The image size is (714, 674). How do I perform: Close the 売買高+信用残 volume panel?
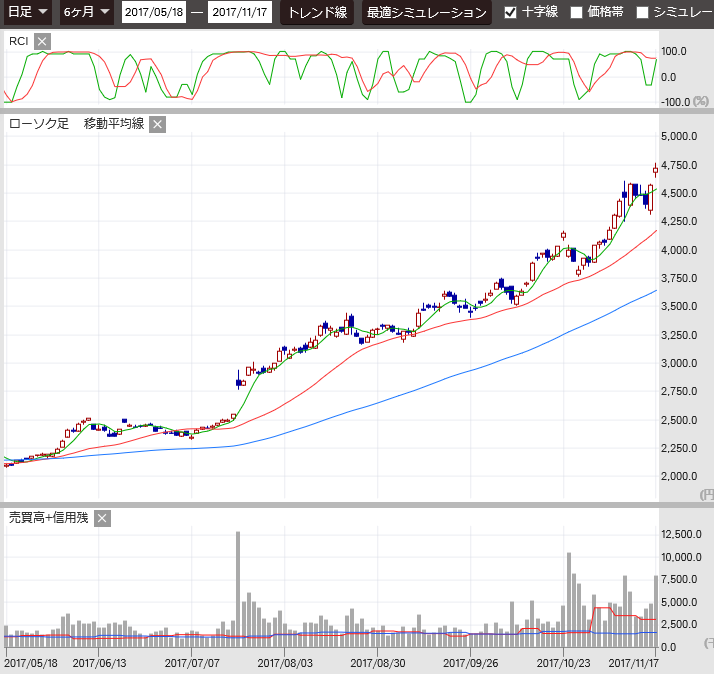(x=102, y=518)
